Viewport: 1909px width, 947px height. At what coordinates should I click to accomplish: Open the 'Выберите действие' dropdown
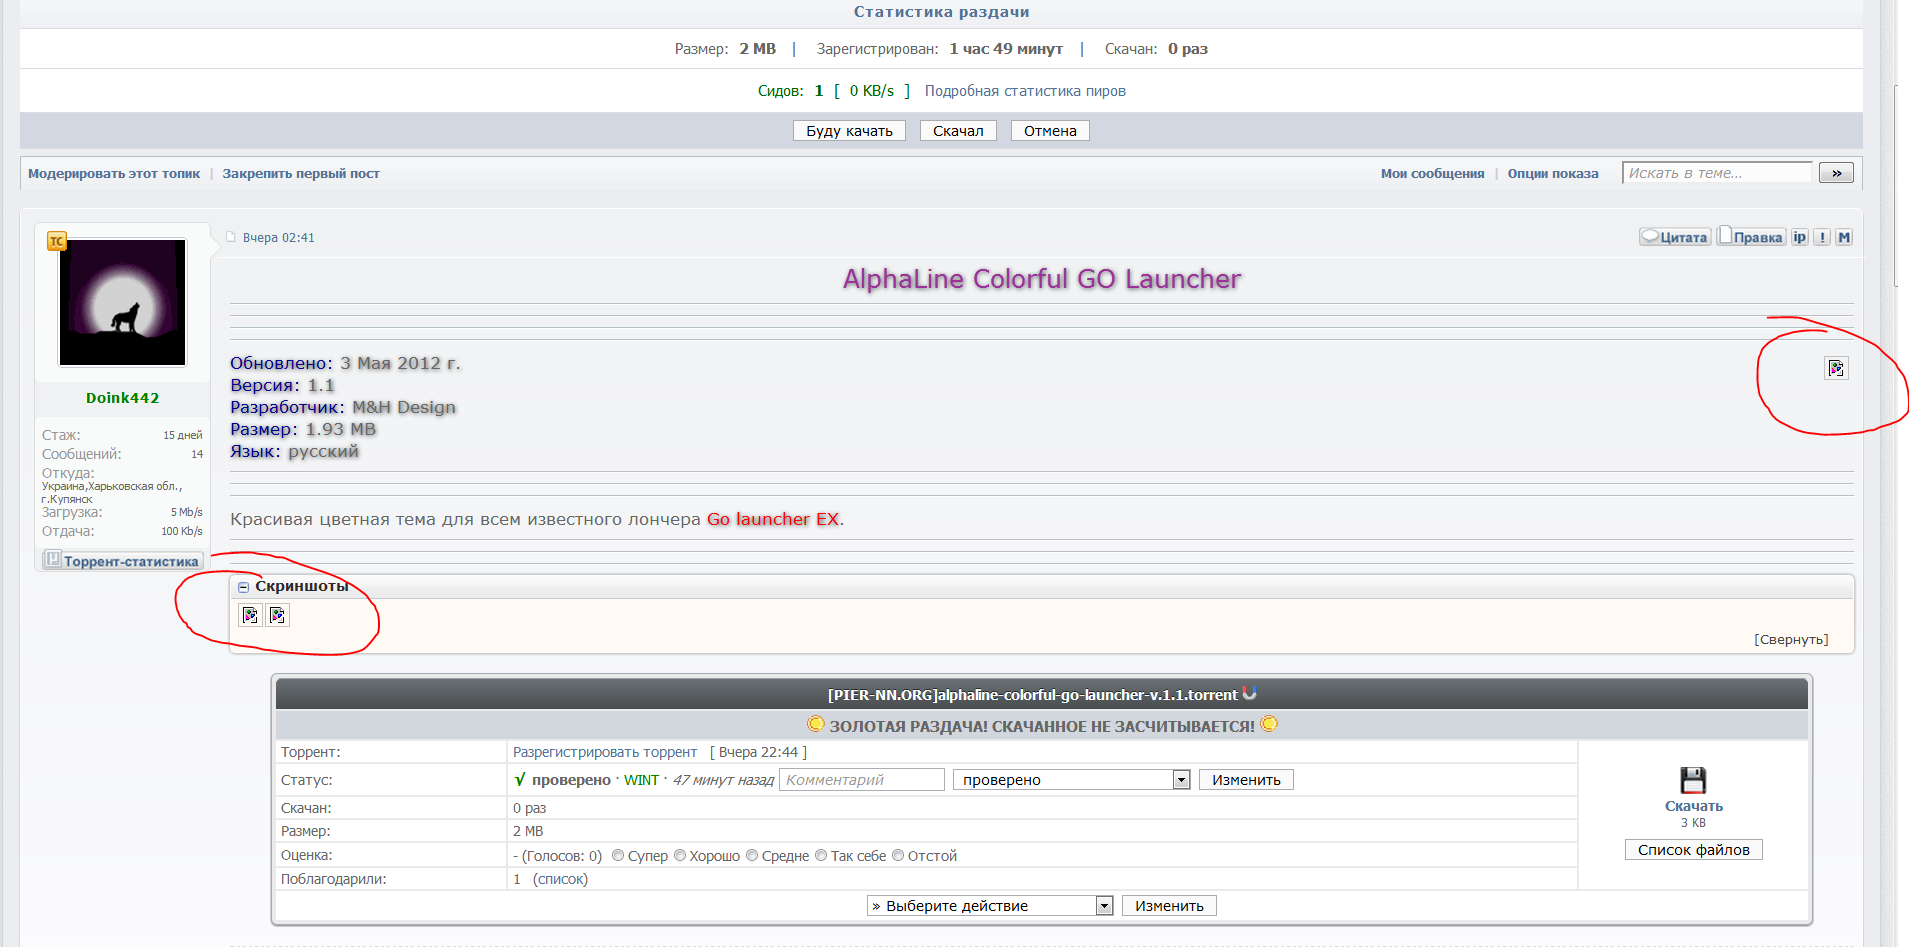(x=990, y=906)
